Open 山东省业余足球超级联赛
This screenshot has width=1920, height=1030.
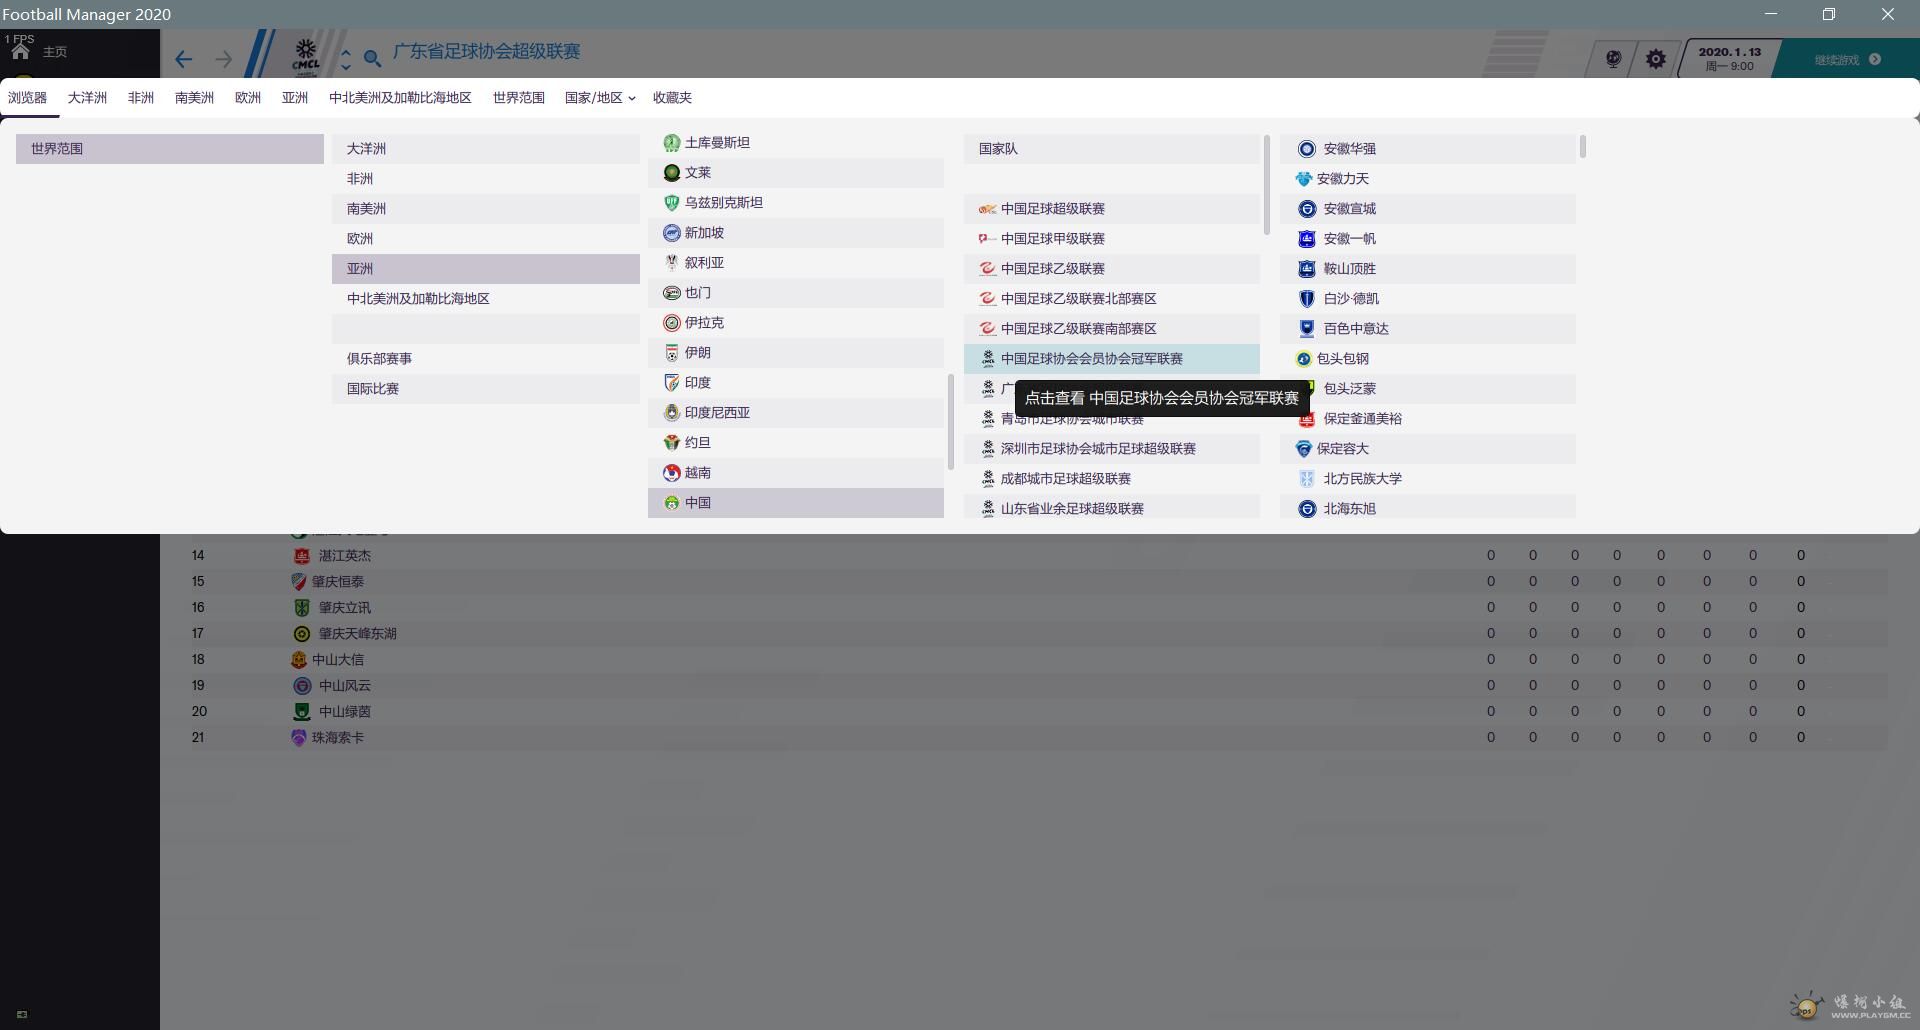click(1112, 508)
